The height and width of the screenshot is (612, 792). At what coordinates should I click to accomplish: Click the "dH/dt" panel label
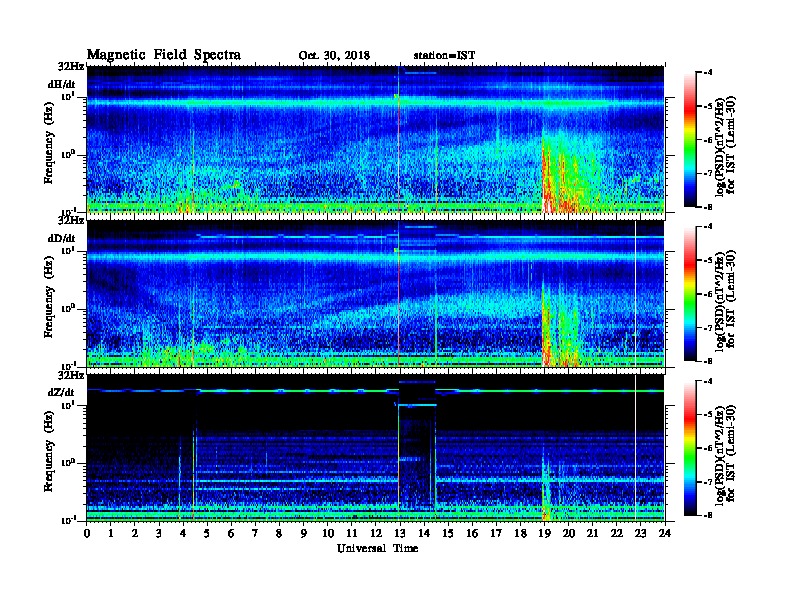click(62, 85)
